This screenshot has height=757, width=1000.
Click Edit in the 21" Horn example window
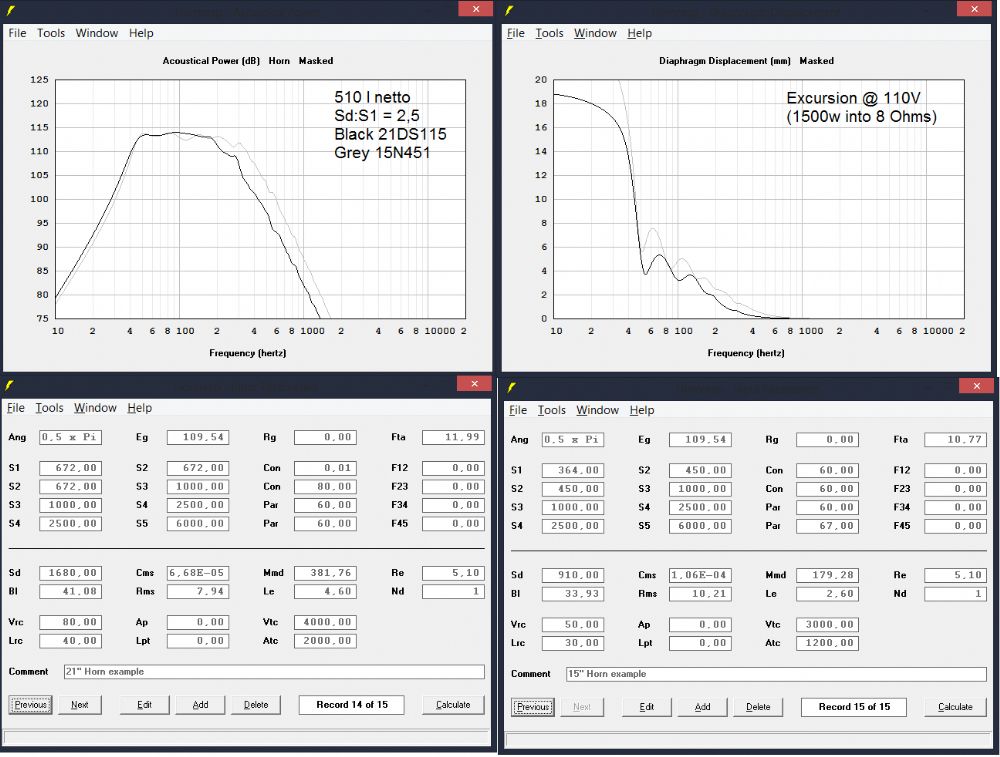[x=145, y=705]
